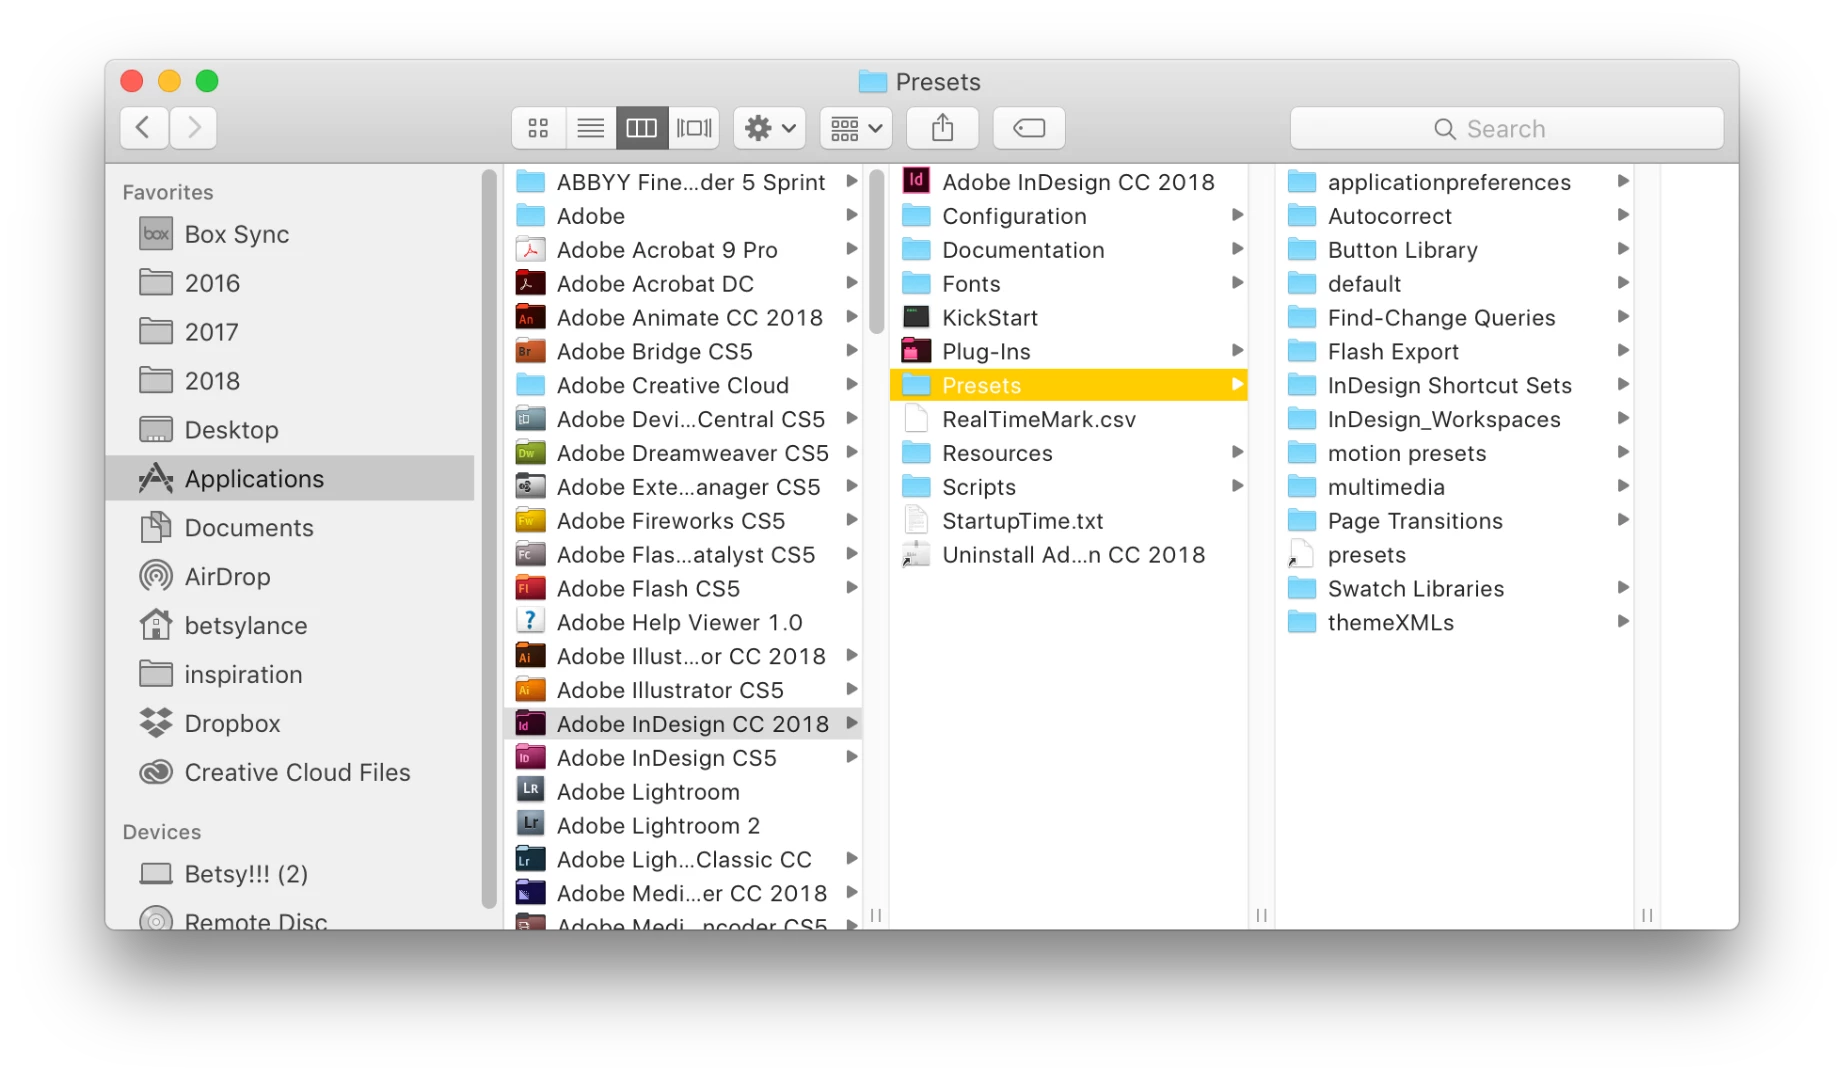The height and width of the screenshot is (1080, 1844).
Task: Open the Page Transitions folder
Action: [1456, 521]
